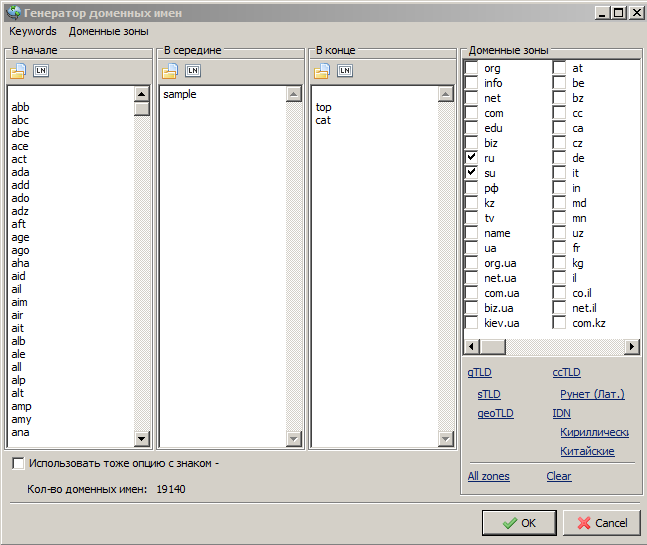647x545 pixels.
Task: Click scrollbar thumb in В начале list
Action: click(142, 109)
